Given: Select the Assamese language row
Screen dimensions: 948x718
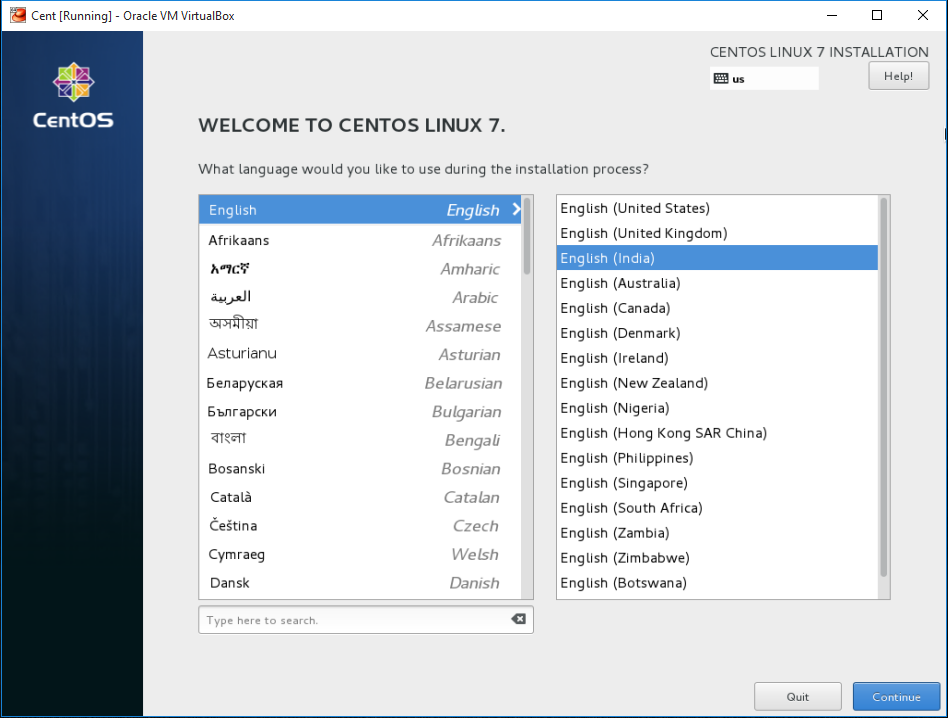Looking at the screenshot, I should coord(360,326).
